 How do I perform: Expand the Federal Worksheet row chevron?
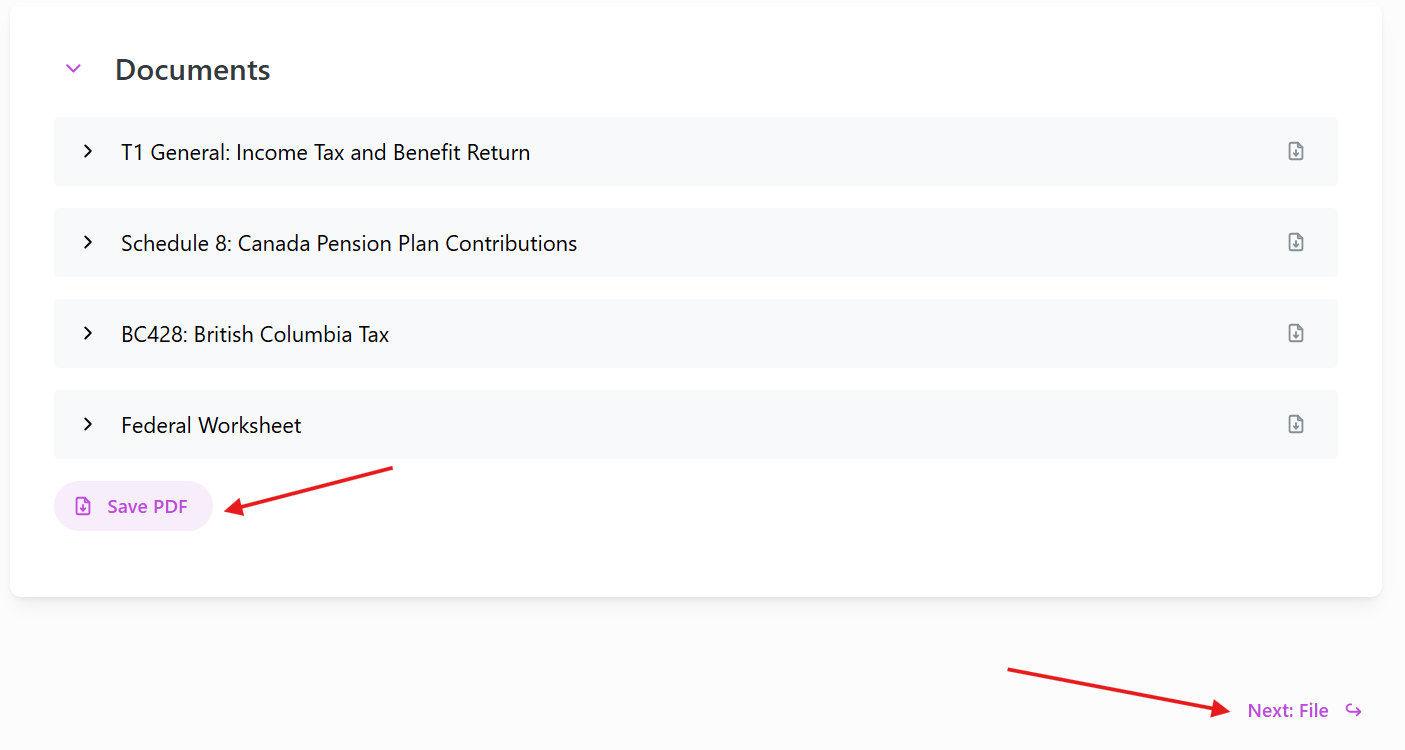point(88,424)
